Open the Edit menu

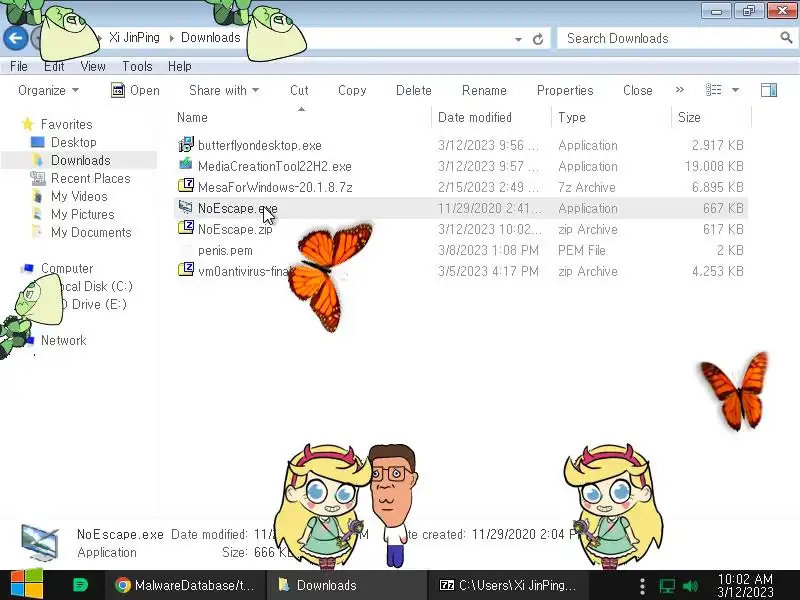point(54,66)
